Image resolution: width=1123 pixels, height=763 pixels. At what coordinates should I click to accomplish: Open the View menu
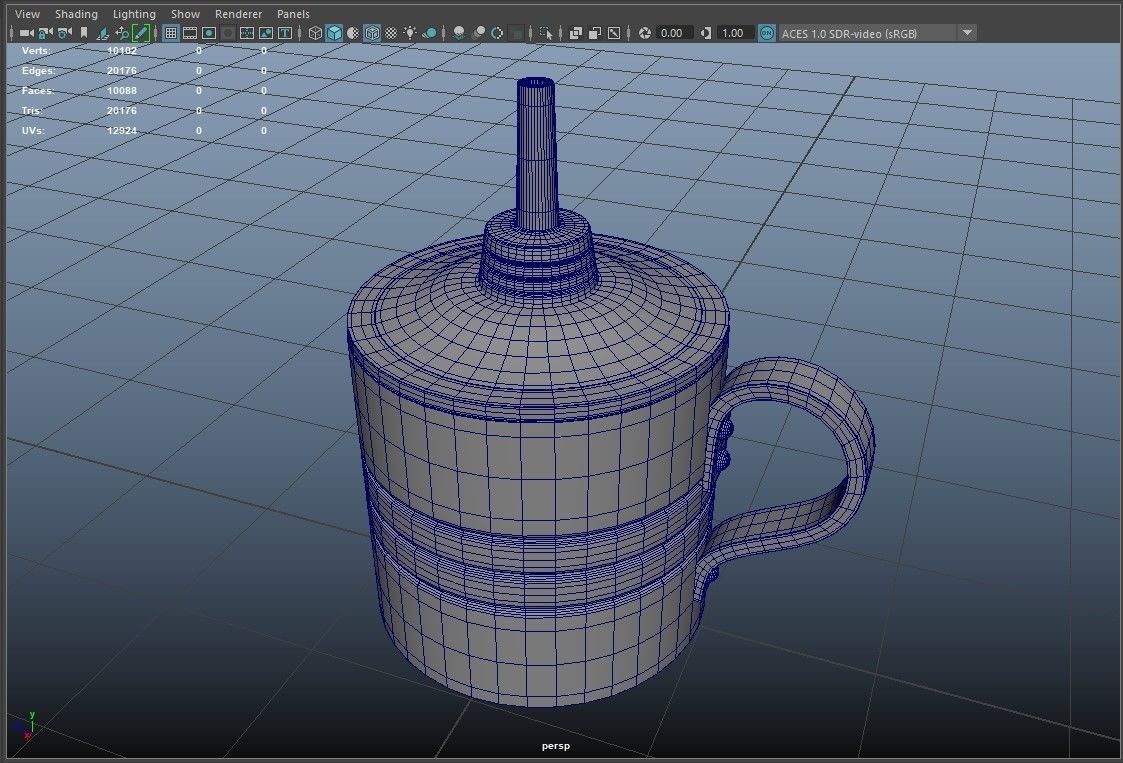click(x=27, y=14)
